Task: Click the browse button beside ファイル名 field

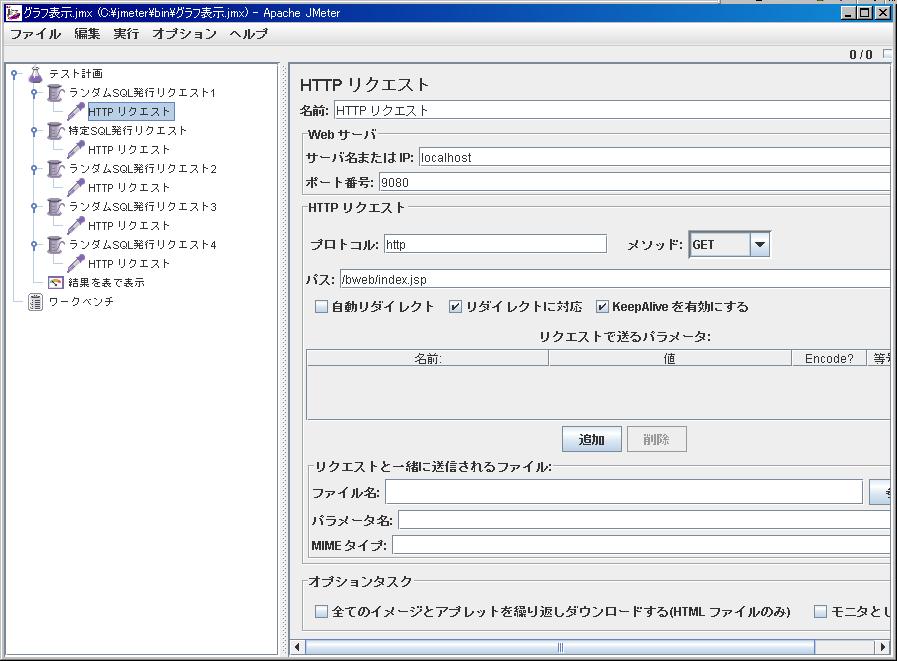Action: point(880,492)
